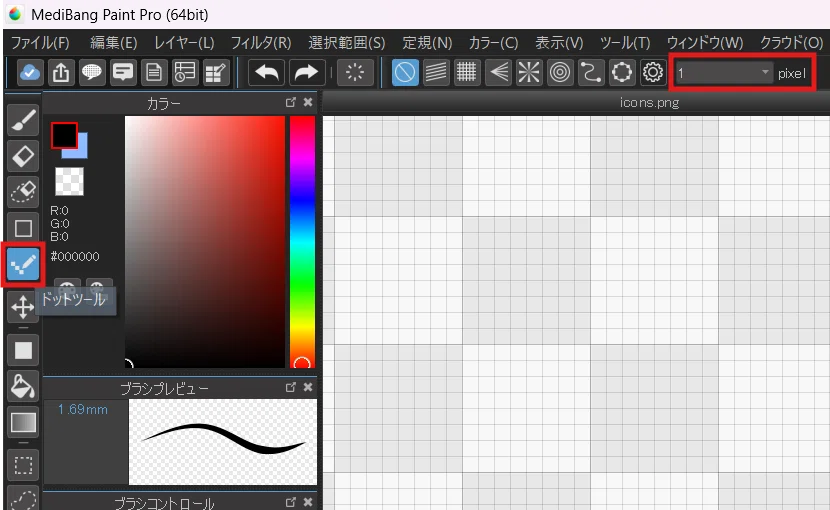Select the Gradient tool
The width and height of the screenshot is (830, 510).
[x=23, y=422]
